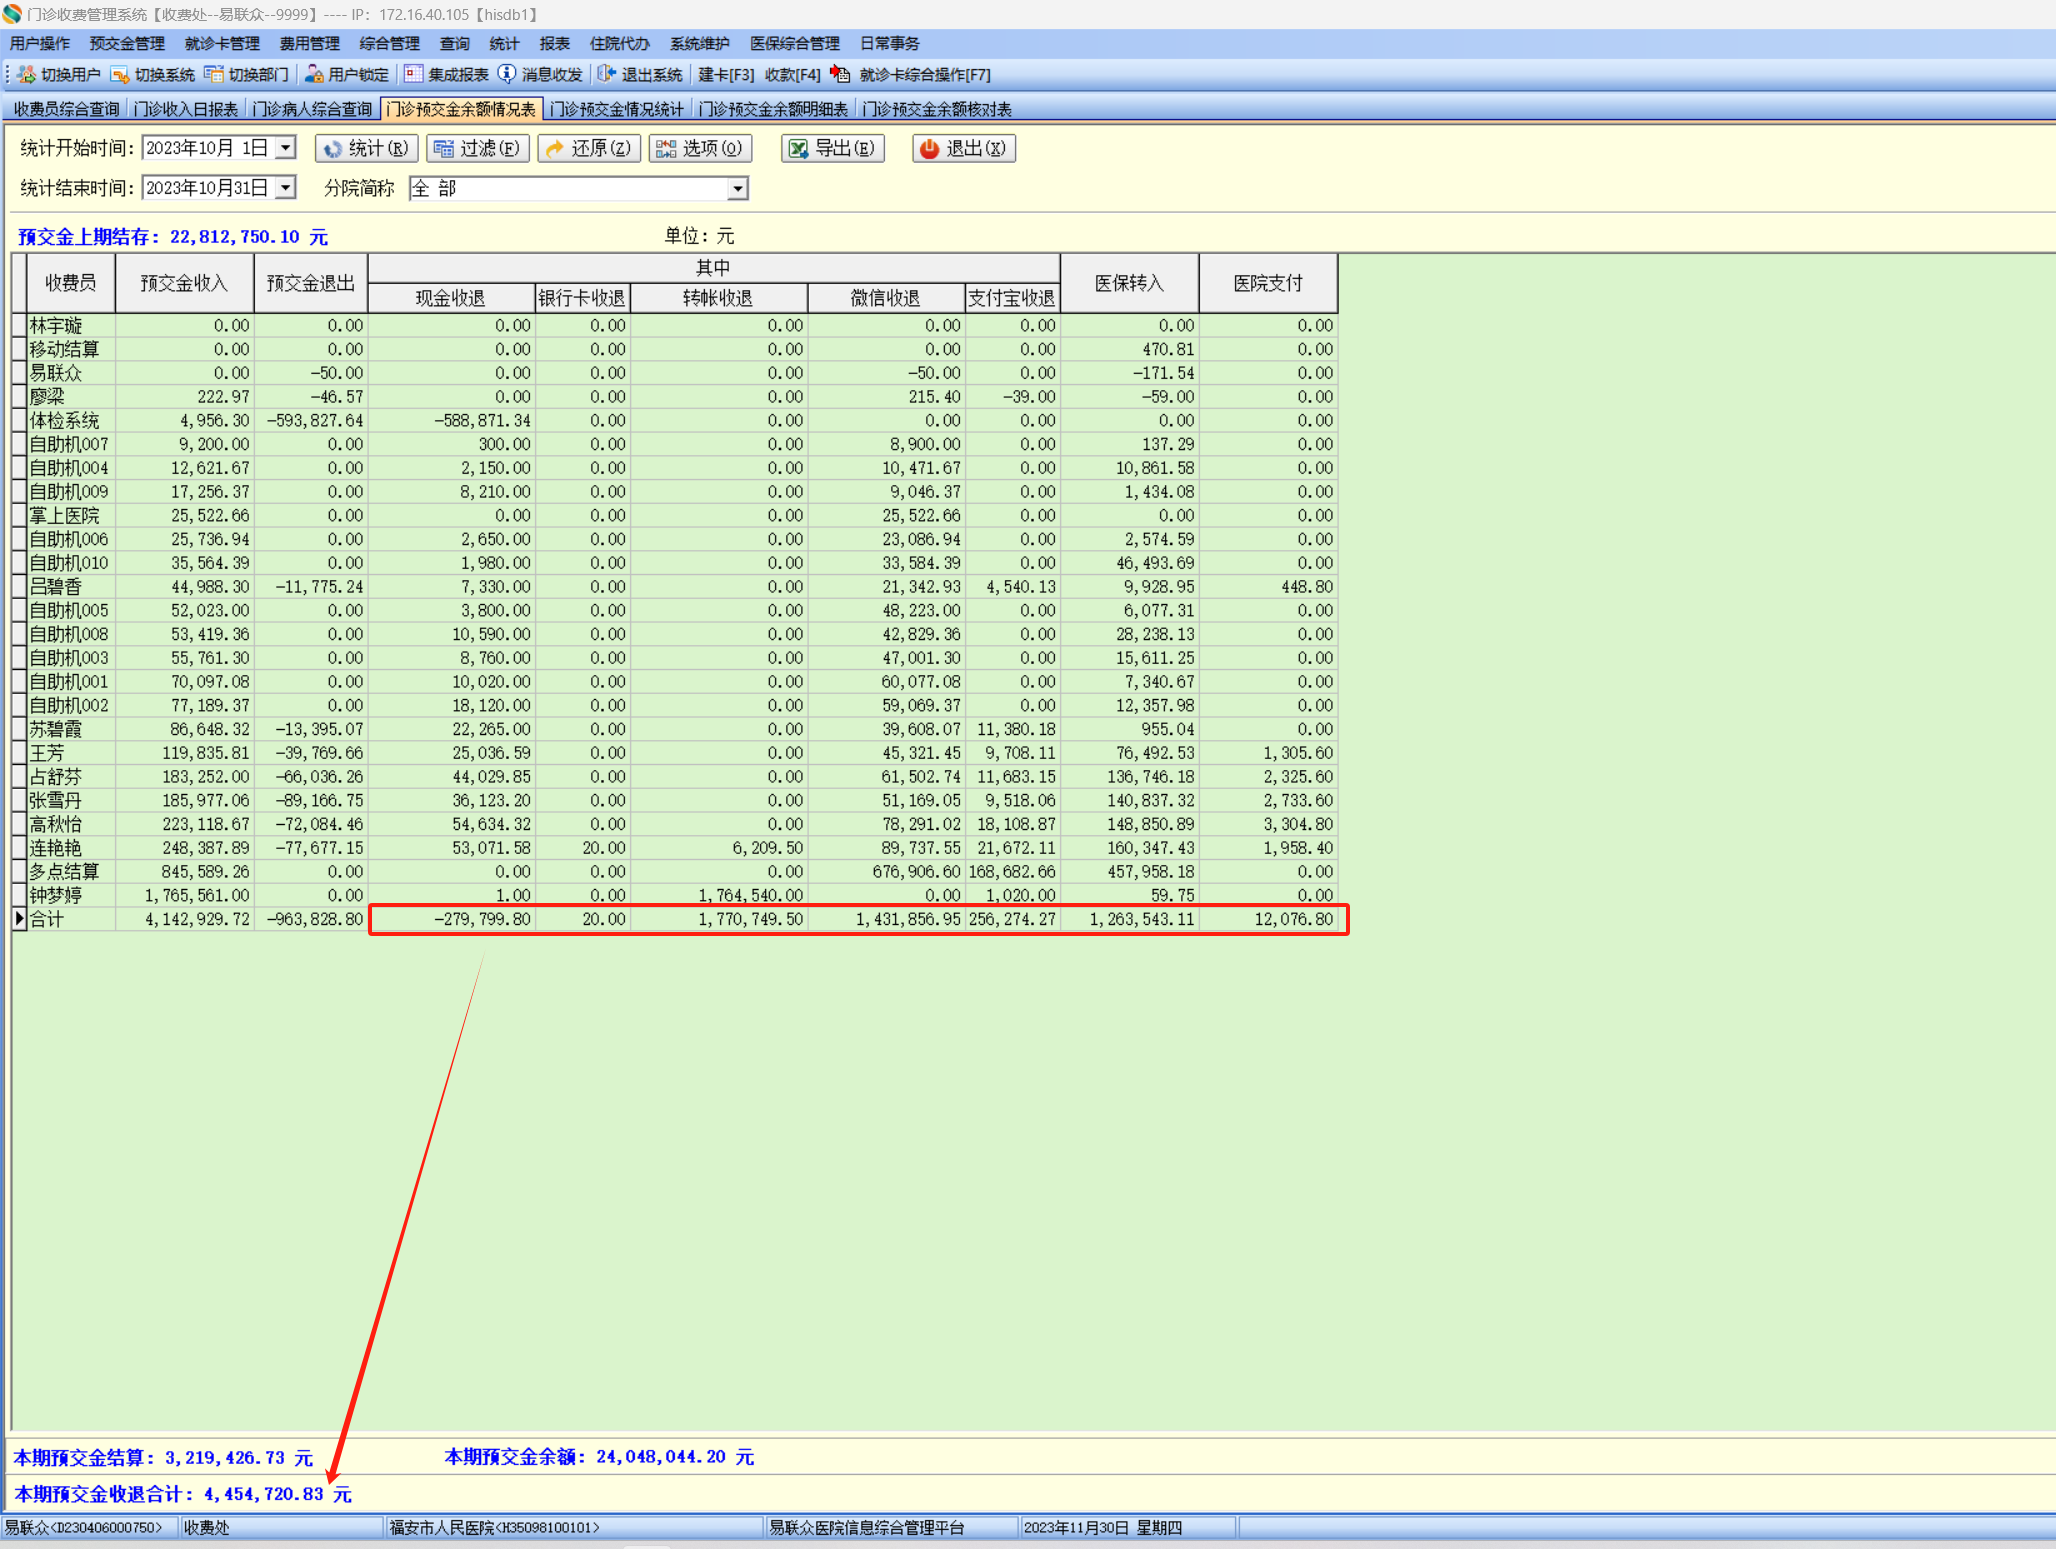Screen dimensions: 2056x1549
Task: Click the 切换系统 switch system icon
Action: click(120, 75)
